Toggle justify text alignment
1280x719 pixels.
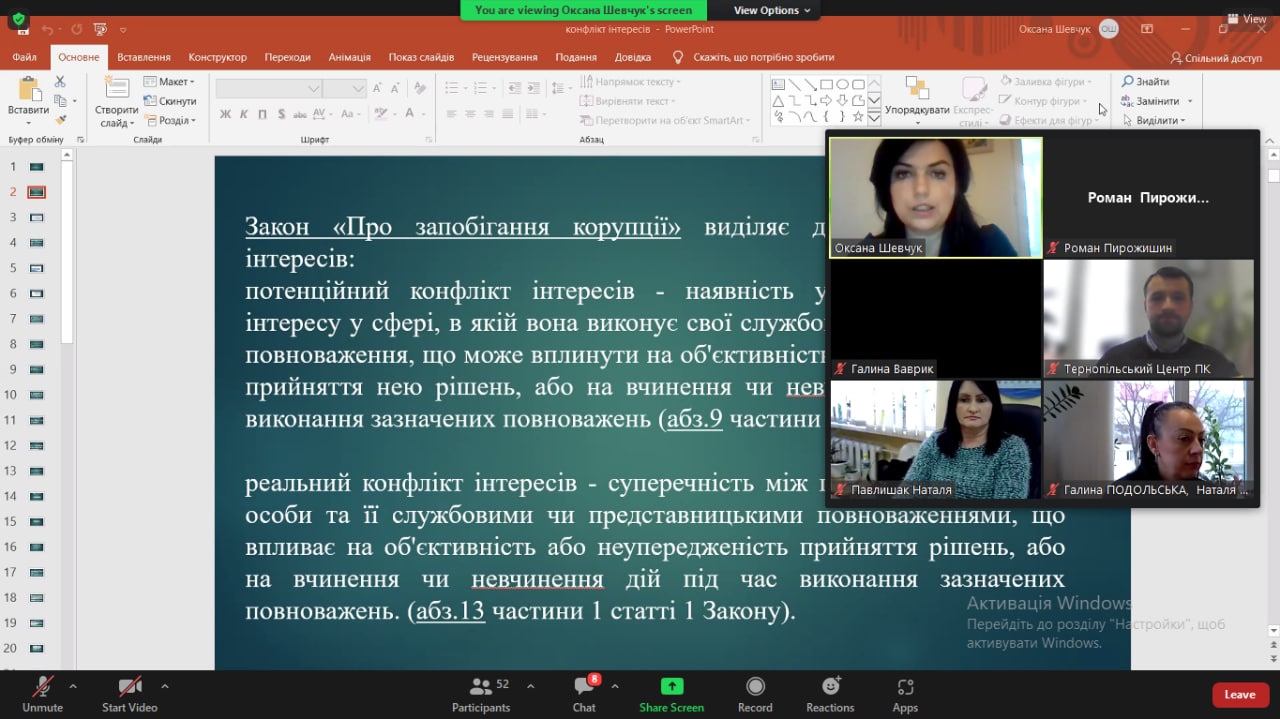[x=510, y=114]
